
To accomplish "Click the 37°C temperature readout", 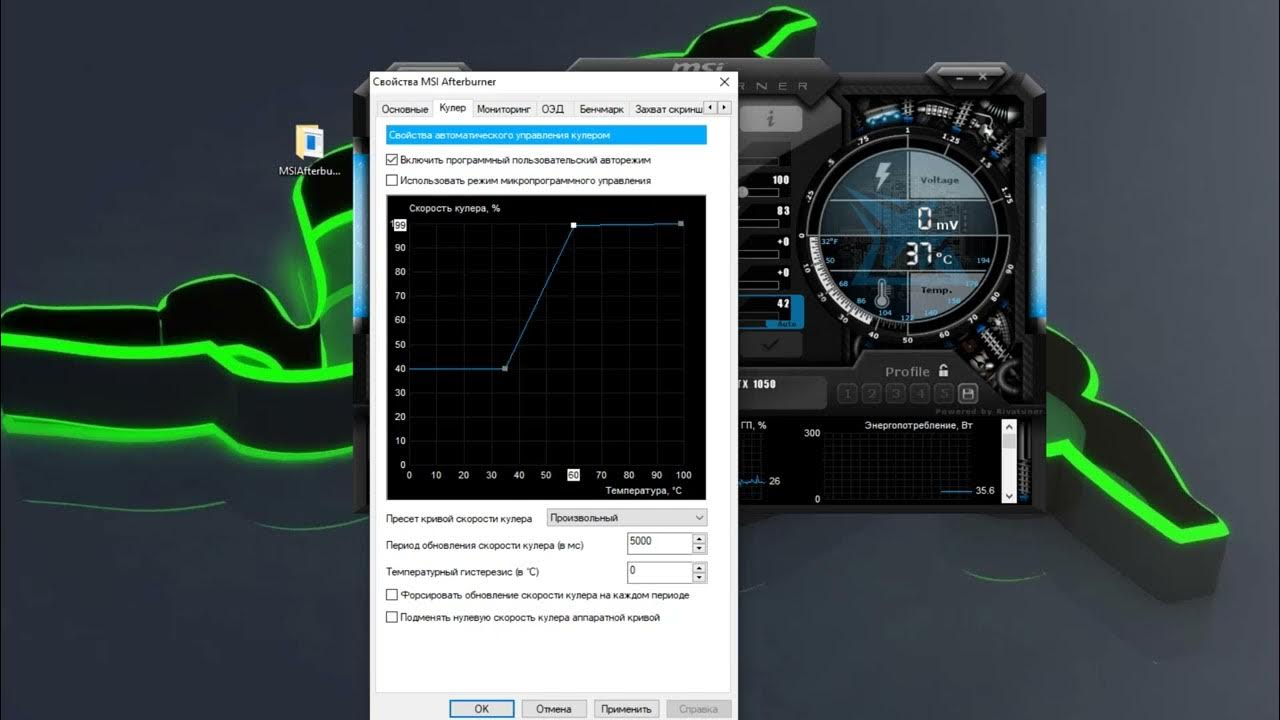I will point(931,254).
